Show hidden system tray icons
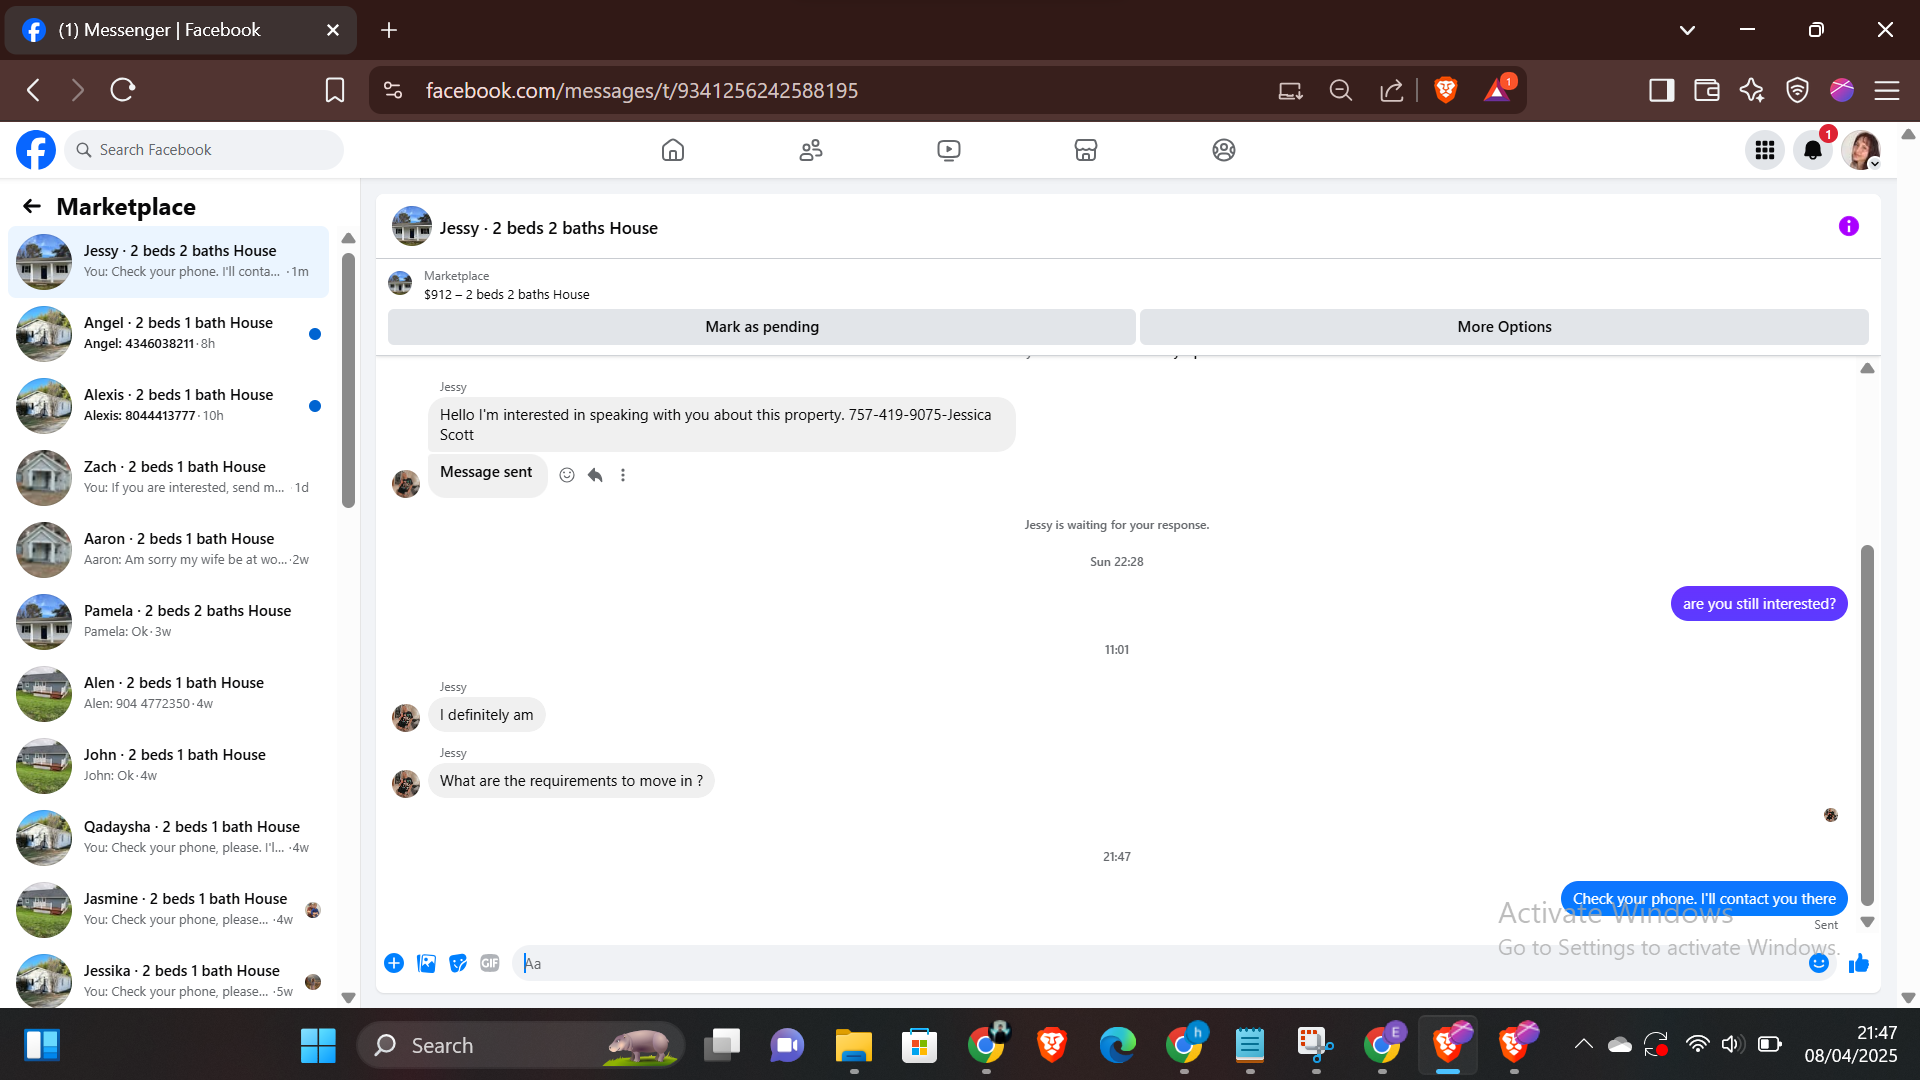Screen dimensions: 1920x1080 (1583, 1045)
